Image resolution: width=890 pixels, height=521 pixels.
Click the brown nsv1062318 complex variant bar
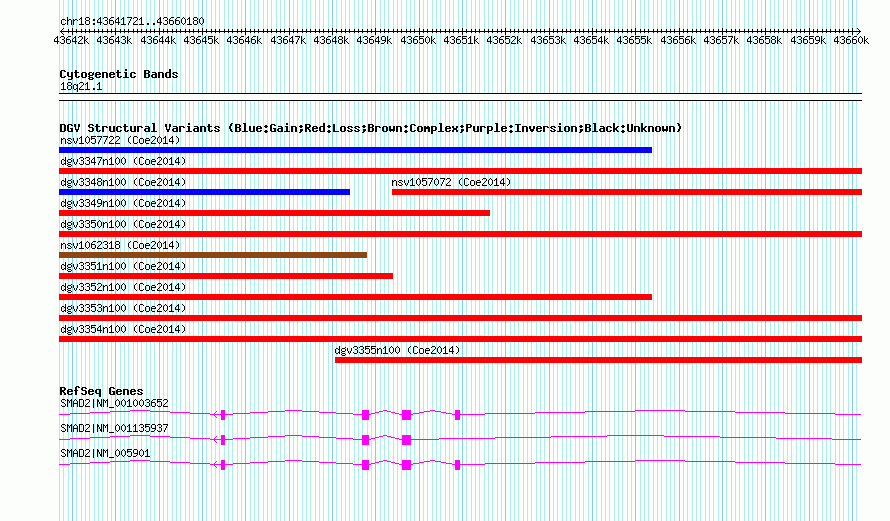pyautogui.click(x=213, y=255)
